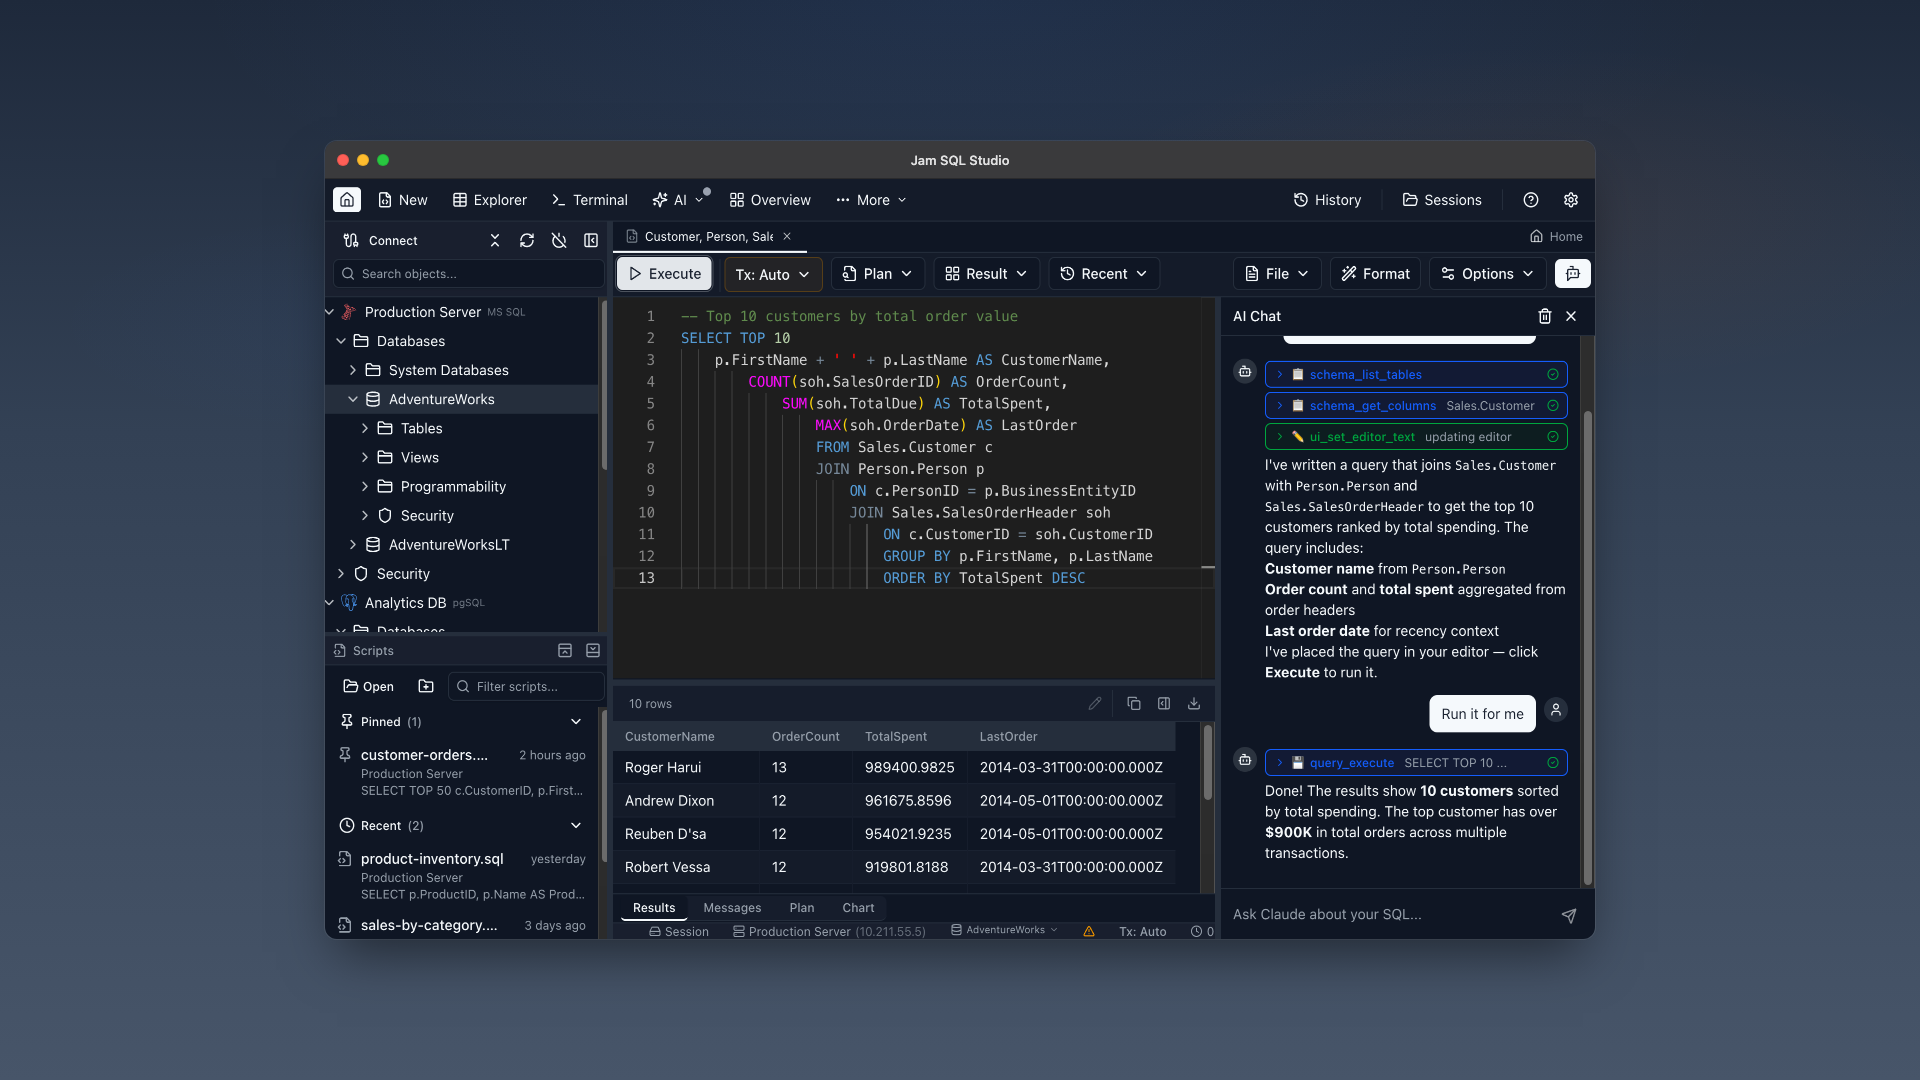This screenshot has height=1080, width=1920.
Task: Open the Tx: Auto transaction dropdown
Action: pyautogui.click(x=772, y=274)
